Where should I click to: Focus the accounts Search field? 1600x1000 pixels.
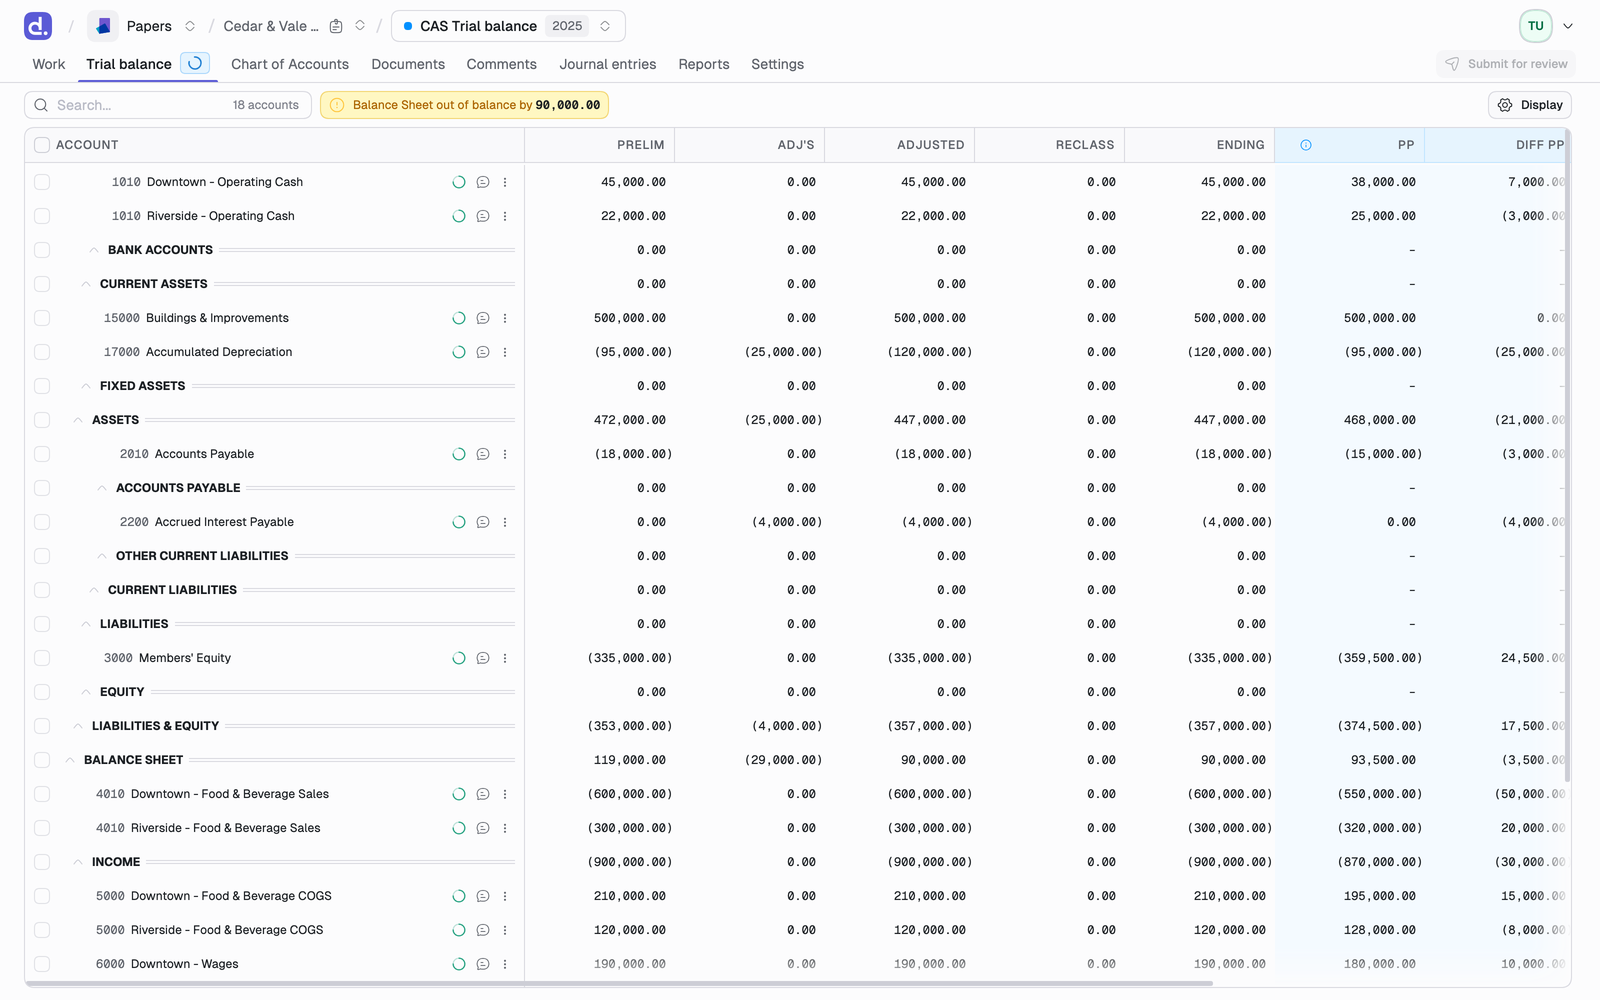(168, 105)
